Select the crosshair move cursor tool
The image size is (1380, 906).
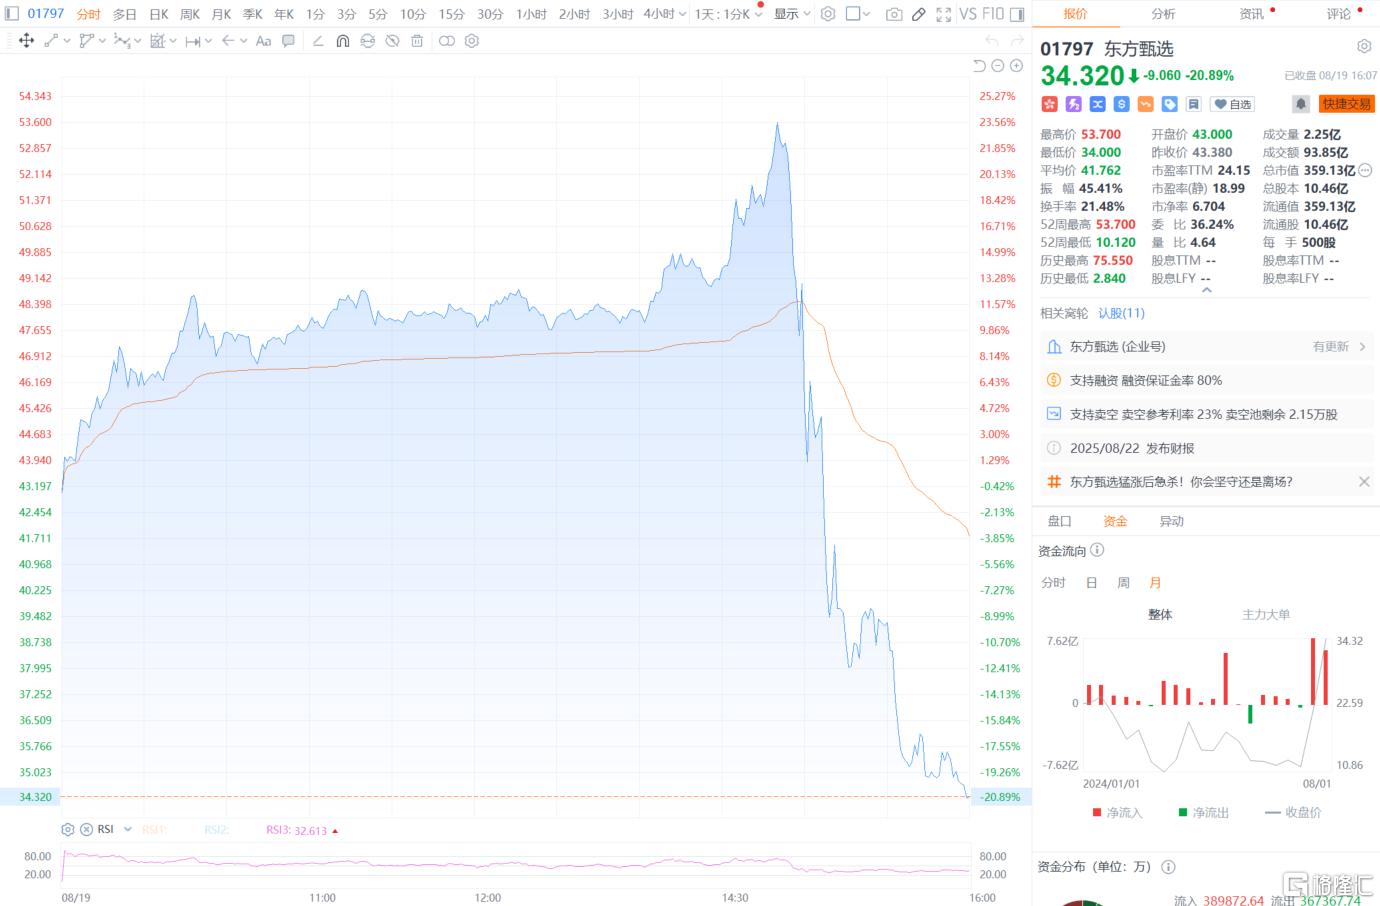(27, 41)
